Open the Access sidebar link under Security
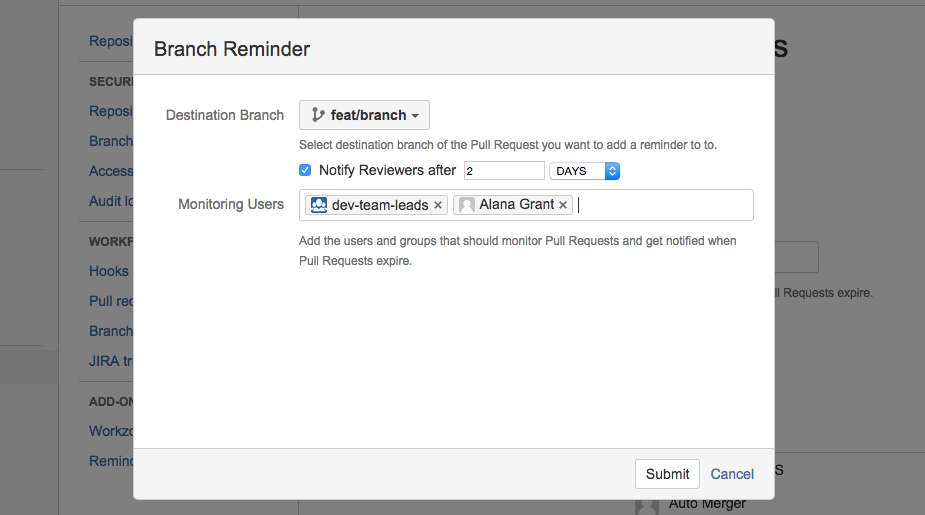The height and width of the screenshot is (515, 925). coord(111,171)
